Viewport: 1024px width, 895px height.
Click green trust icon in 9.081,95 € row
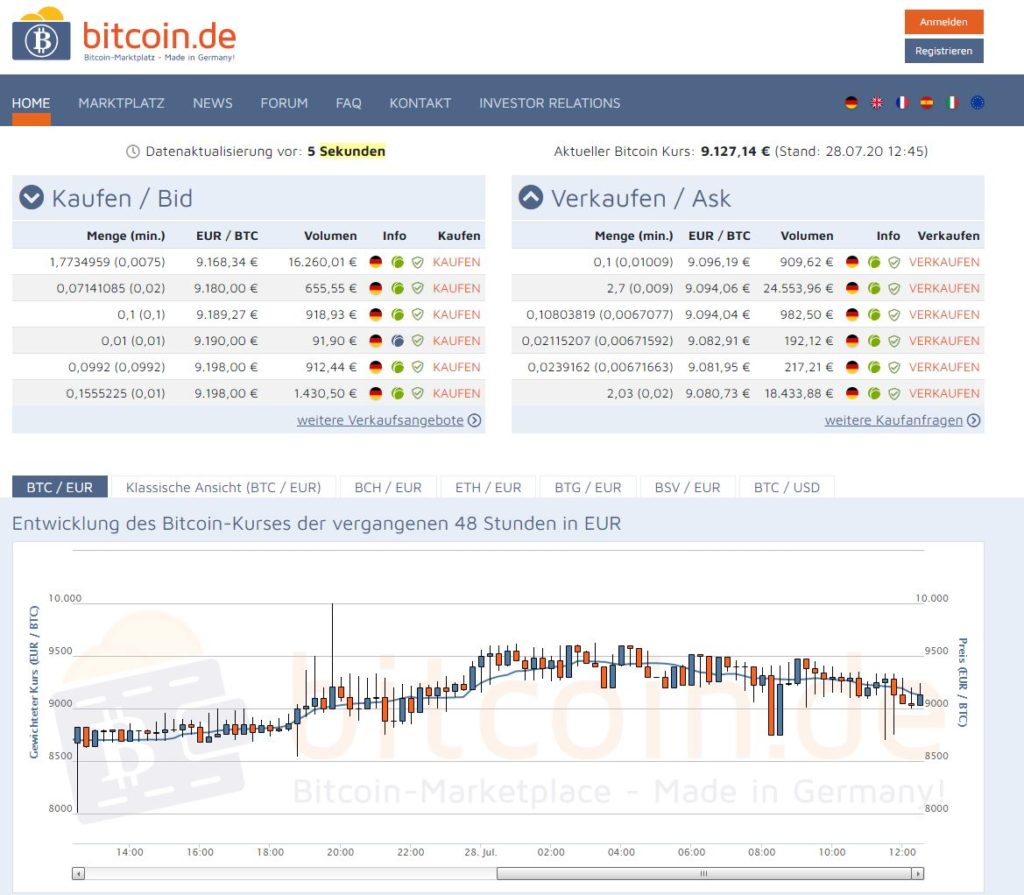(x=874, y=367)
